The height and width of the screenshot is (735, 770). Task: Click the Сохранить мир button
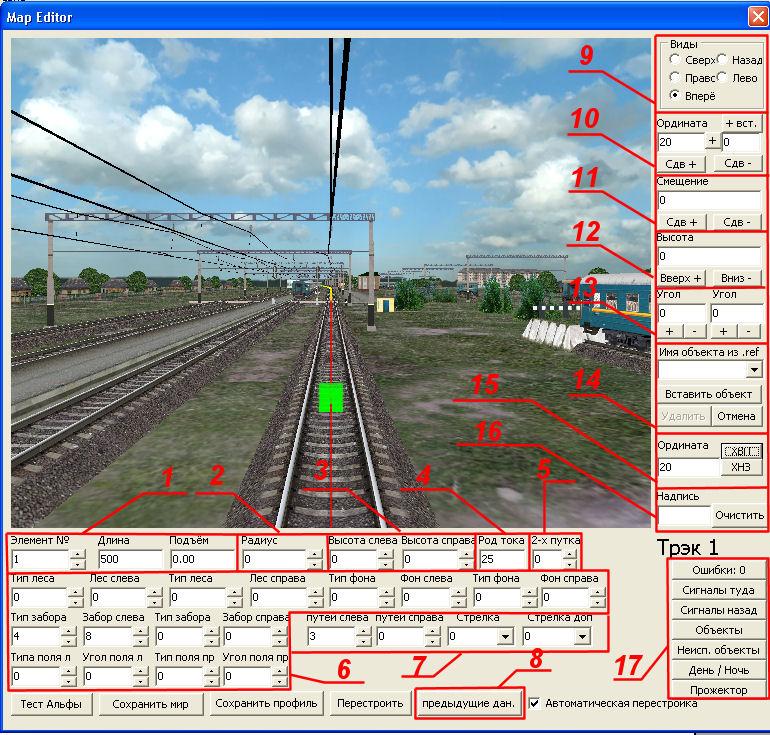point(151,704)
